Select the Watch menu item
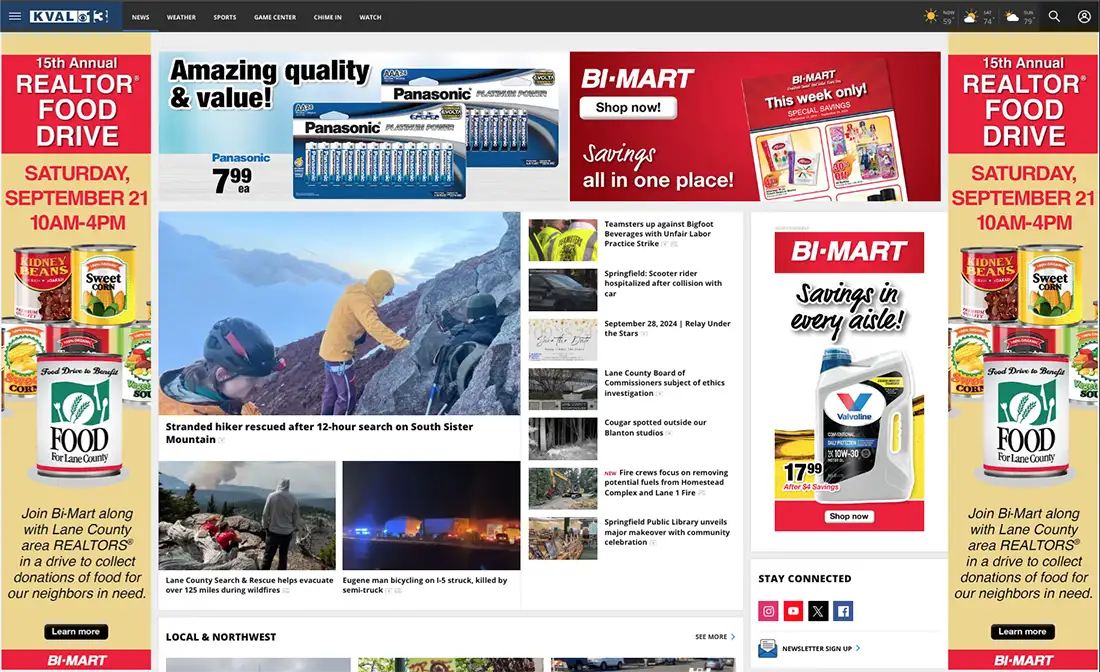This screenshot has width=1100, height=672. 370,17
